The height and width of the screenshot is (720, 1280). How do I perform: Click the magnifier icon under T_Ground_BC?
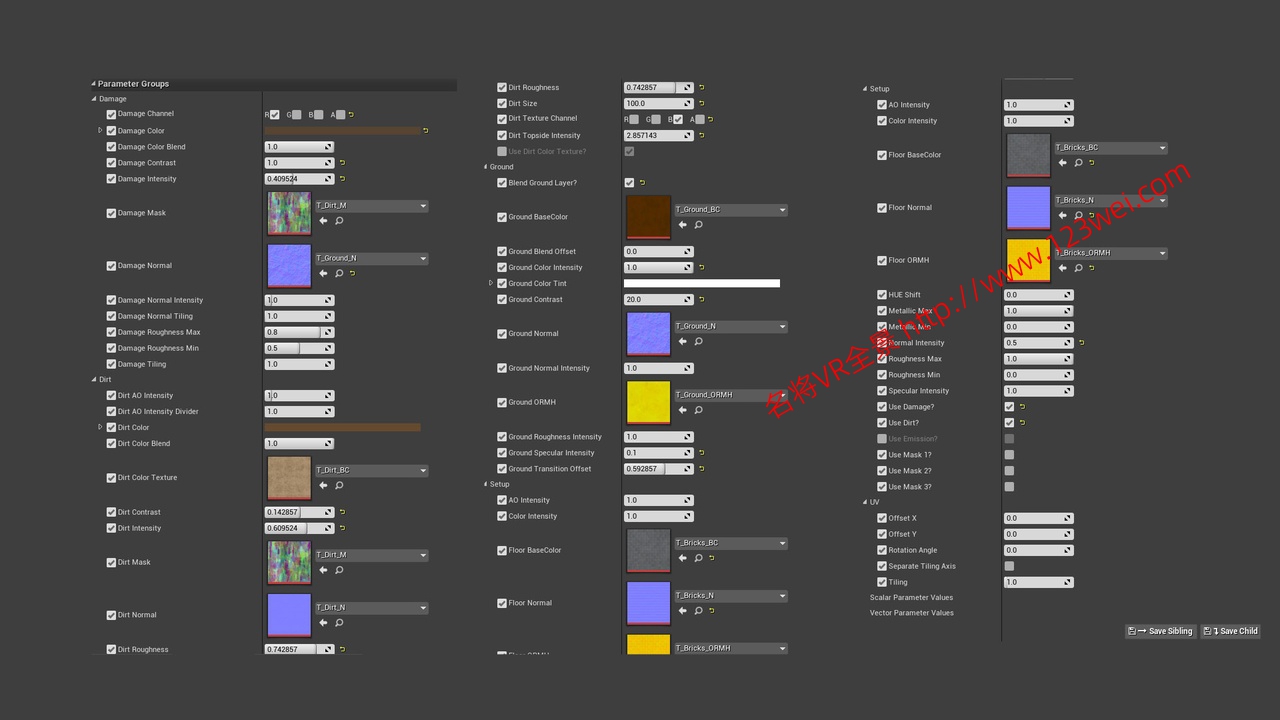tap(698, 225)
